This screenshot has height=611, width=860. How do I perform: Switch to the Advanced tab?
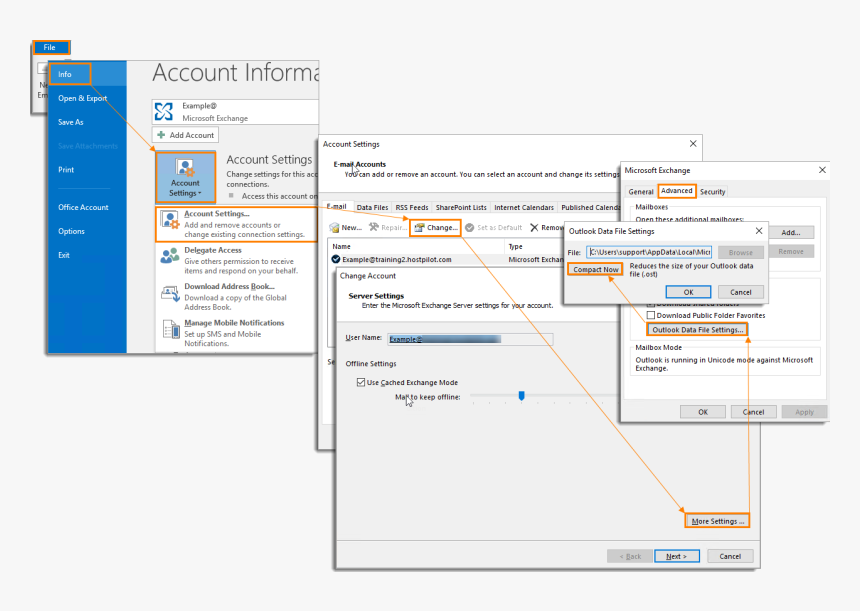pos(676,191)
